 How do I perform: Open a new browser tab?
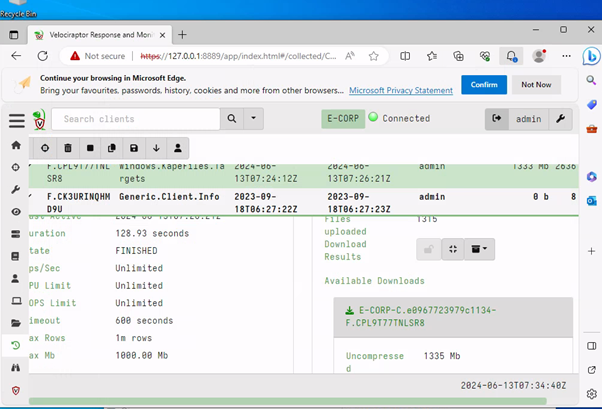tap(182, 35)
